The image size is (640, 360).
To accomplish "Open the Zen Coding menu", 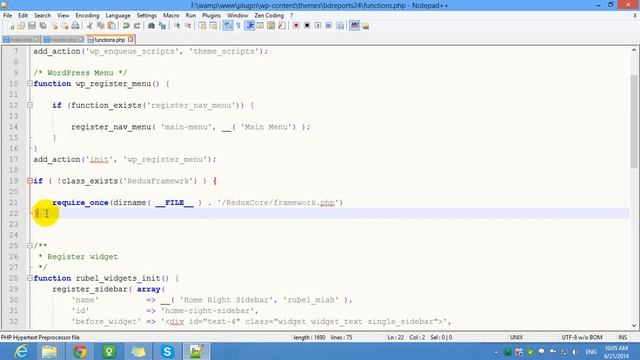I will tap(269, 16).
